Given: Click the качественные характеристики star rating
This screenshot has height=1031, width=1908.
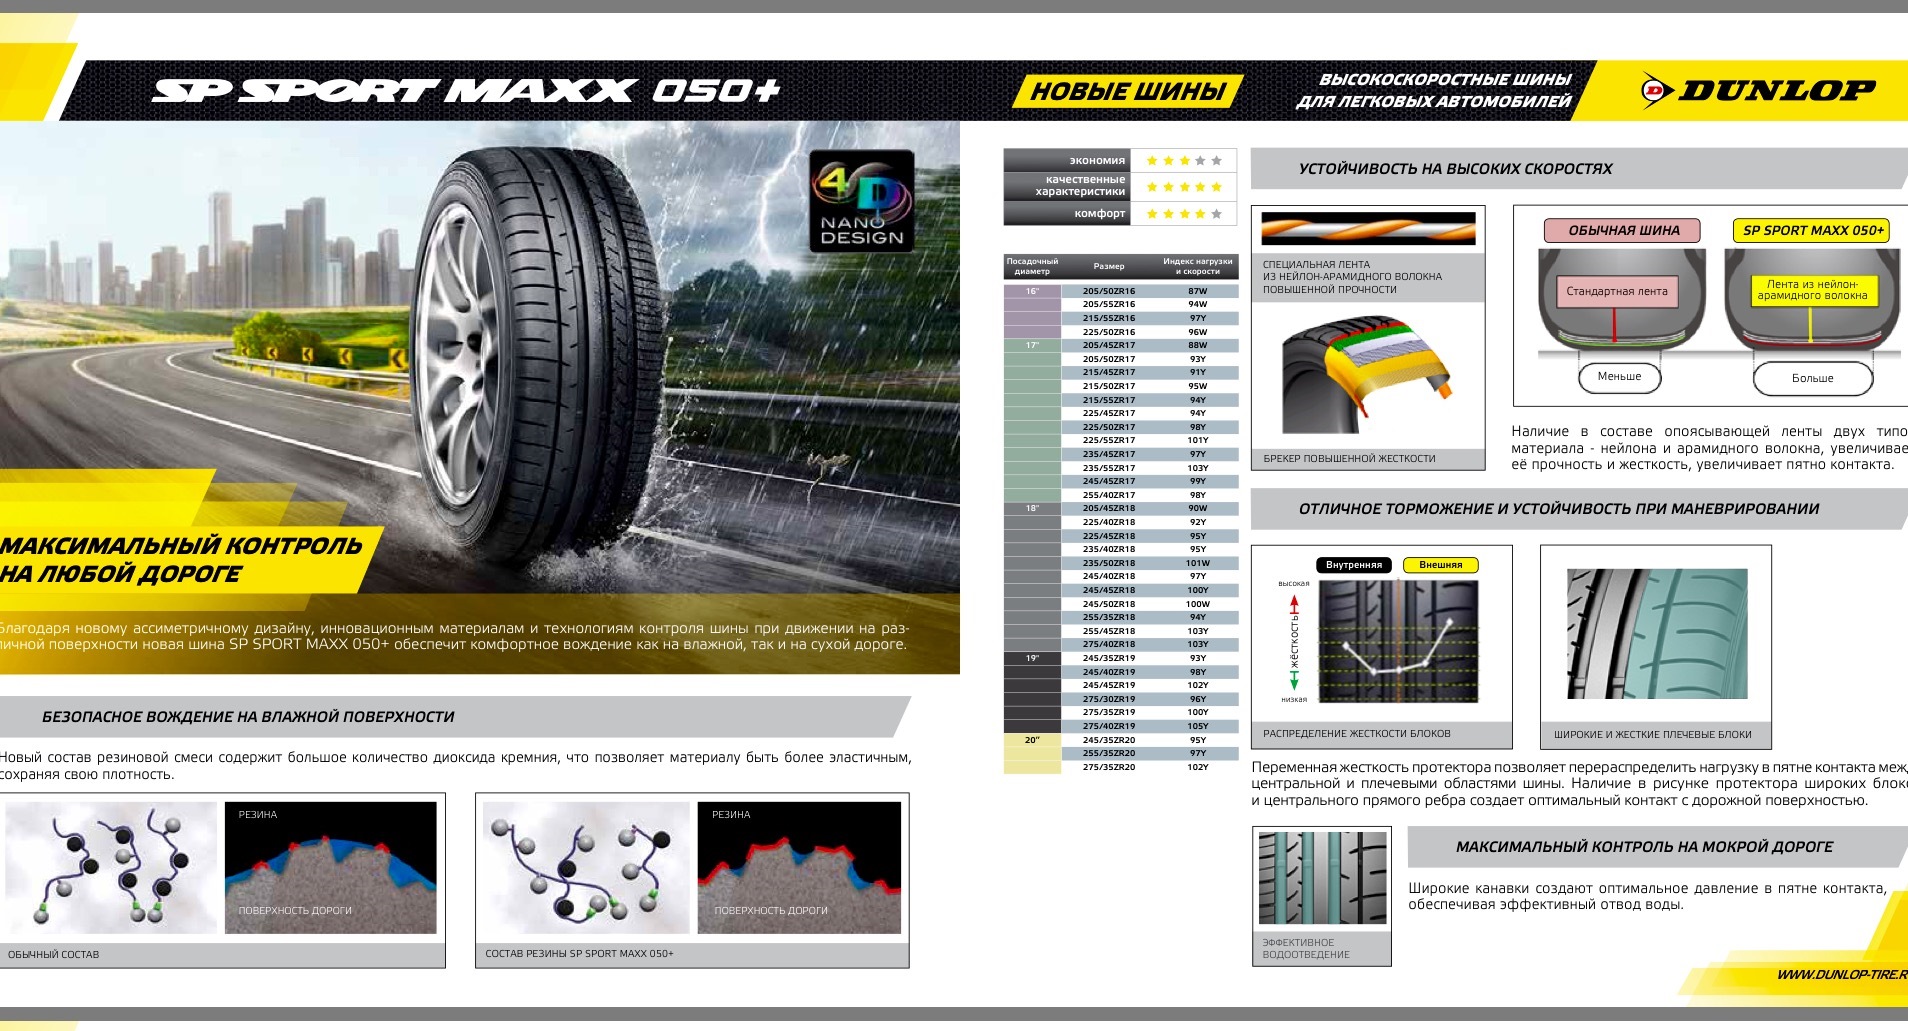Looking at the screenshot, I should (1184, 187).
